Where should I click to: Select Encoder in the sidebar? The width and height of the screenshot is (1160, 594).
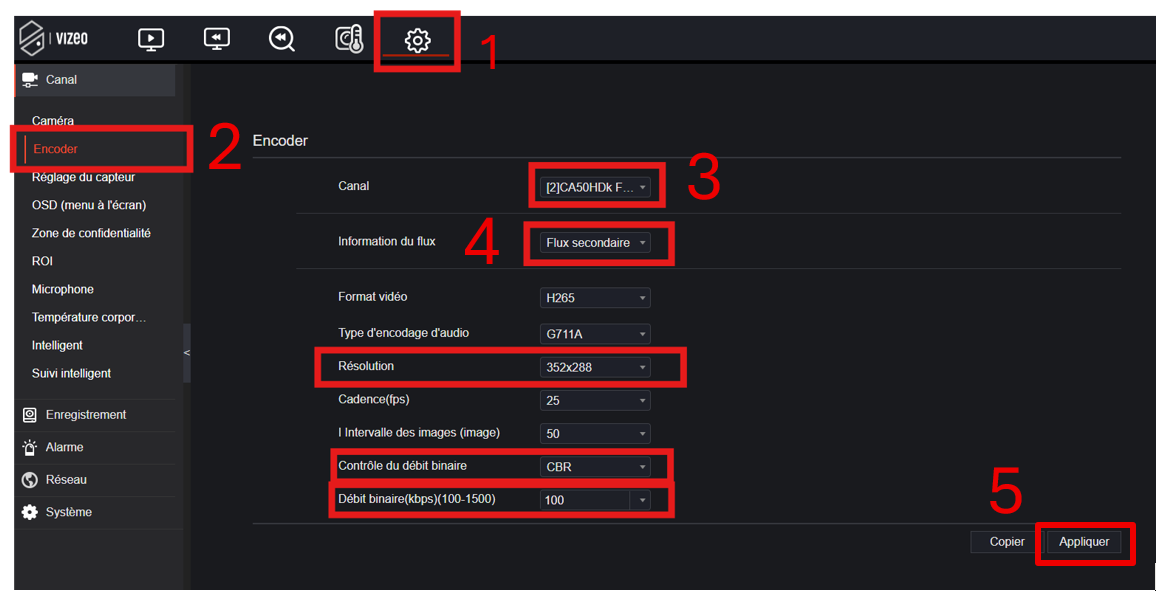point(56,149)
